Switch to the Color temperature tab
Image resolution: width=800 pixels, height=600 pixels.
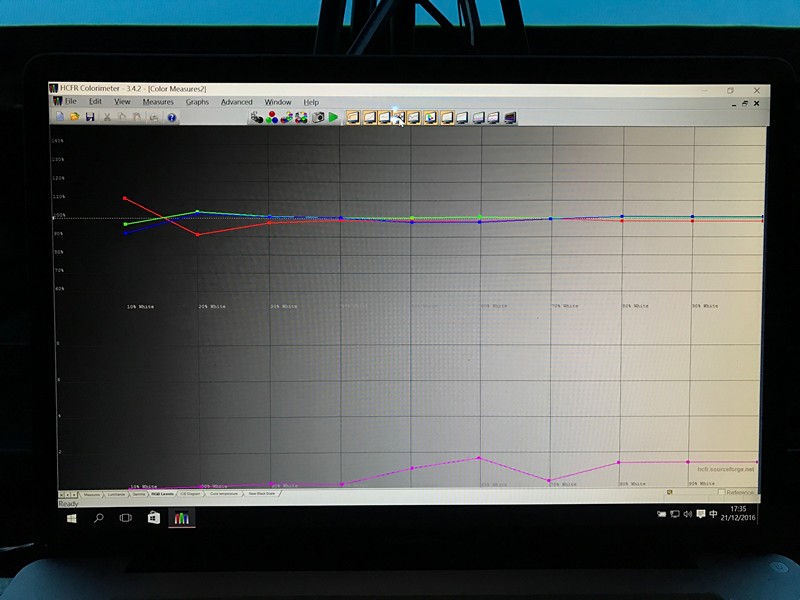coord(224,494)
